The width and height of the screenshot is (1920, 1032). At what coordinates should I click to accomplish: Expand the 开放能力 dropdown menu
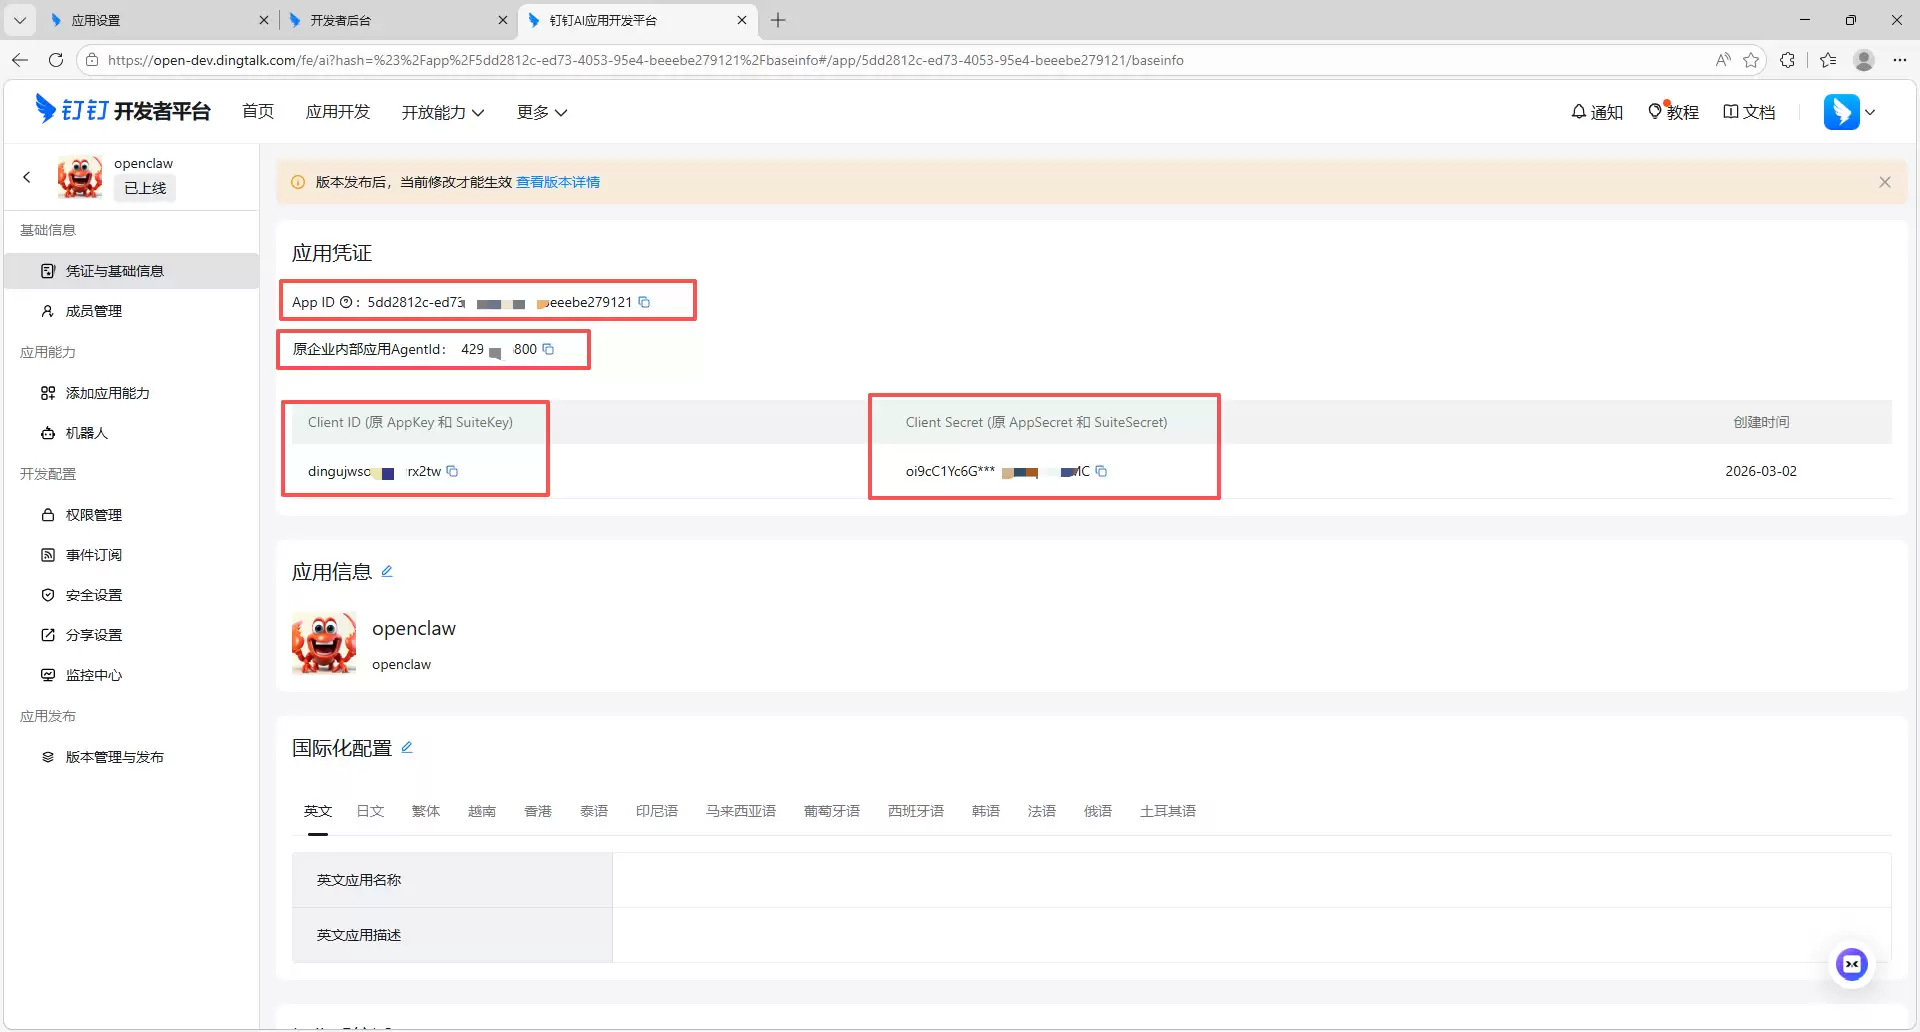(442, 112)
